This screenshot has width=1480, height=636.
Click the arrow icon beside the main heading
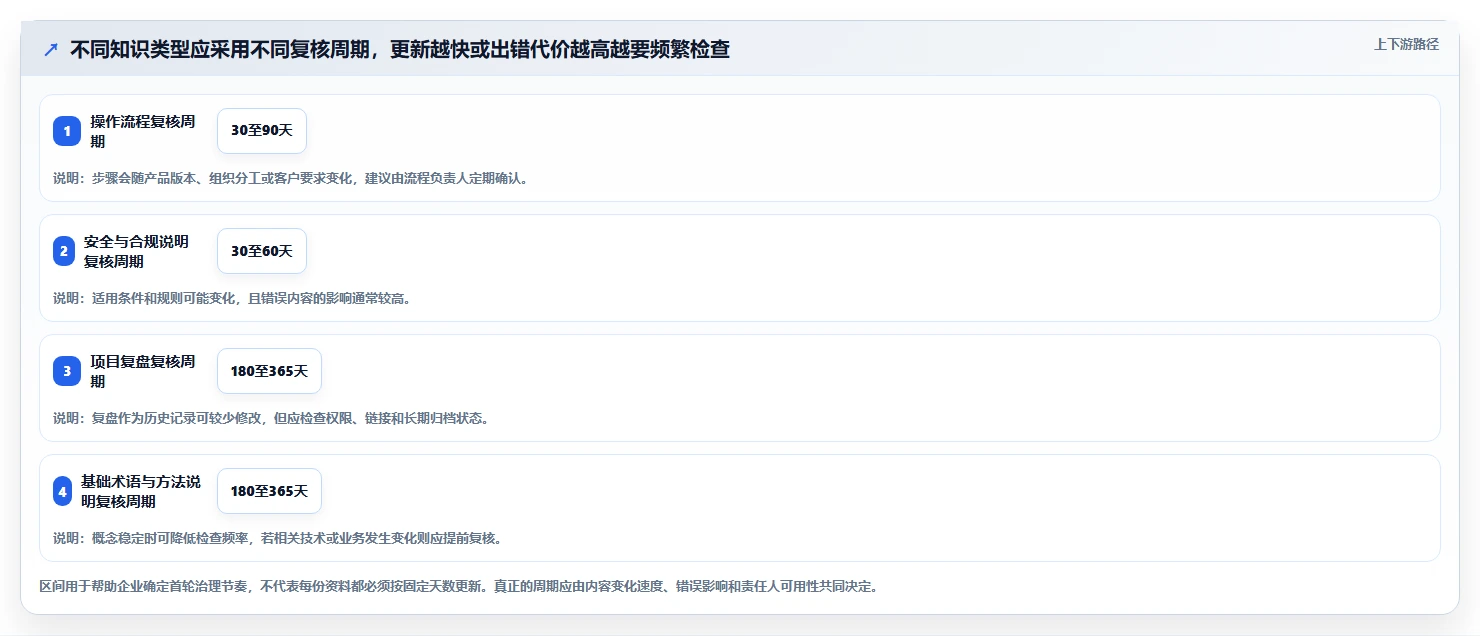51,50
